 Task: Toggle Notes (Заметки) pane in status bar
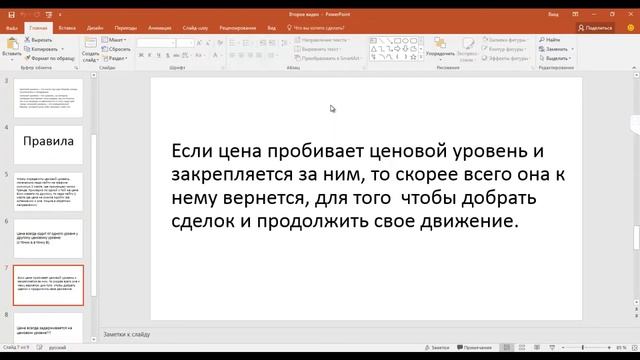point(437,347)
